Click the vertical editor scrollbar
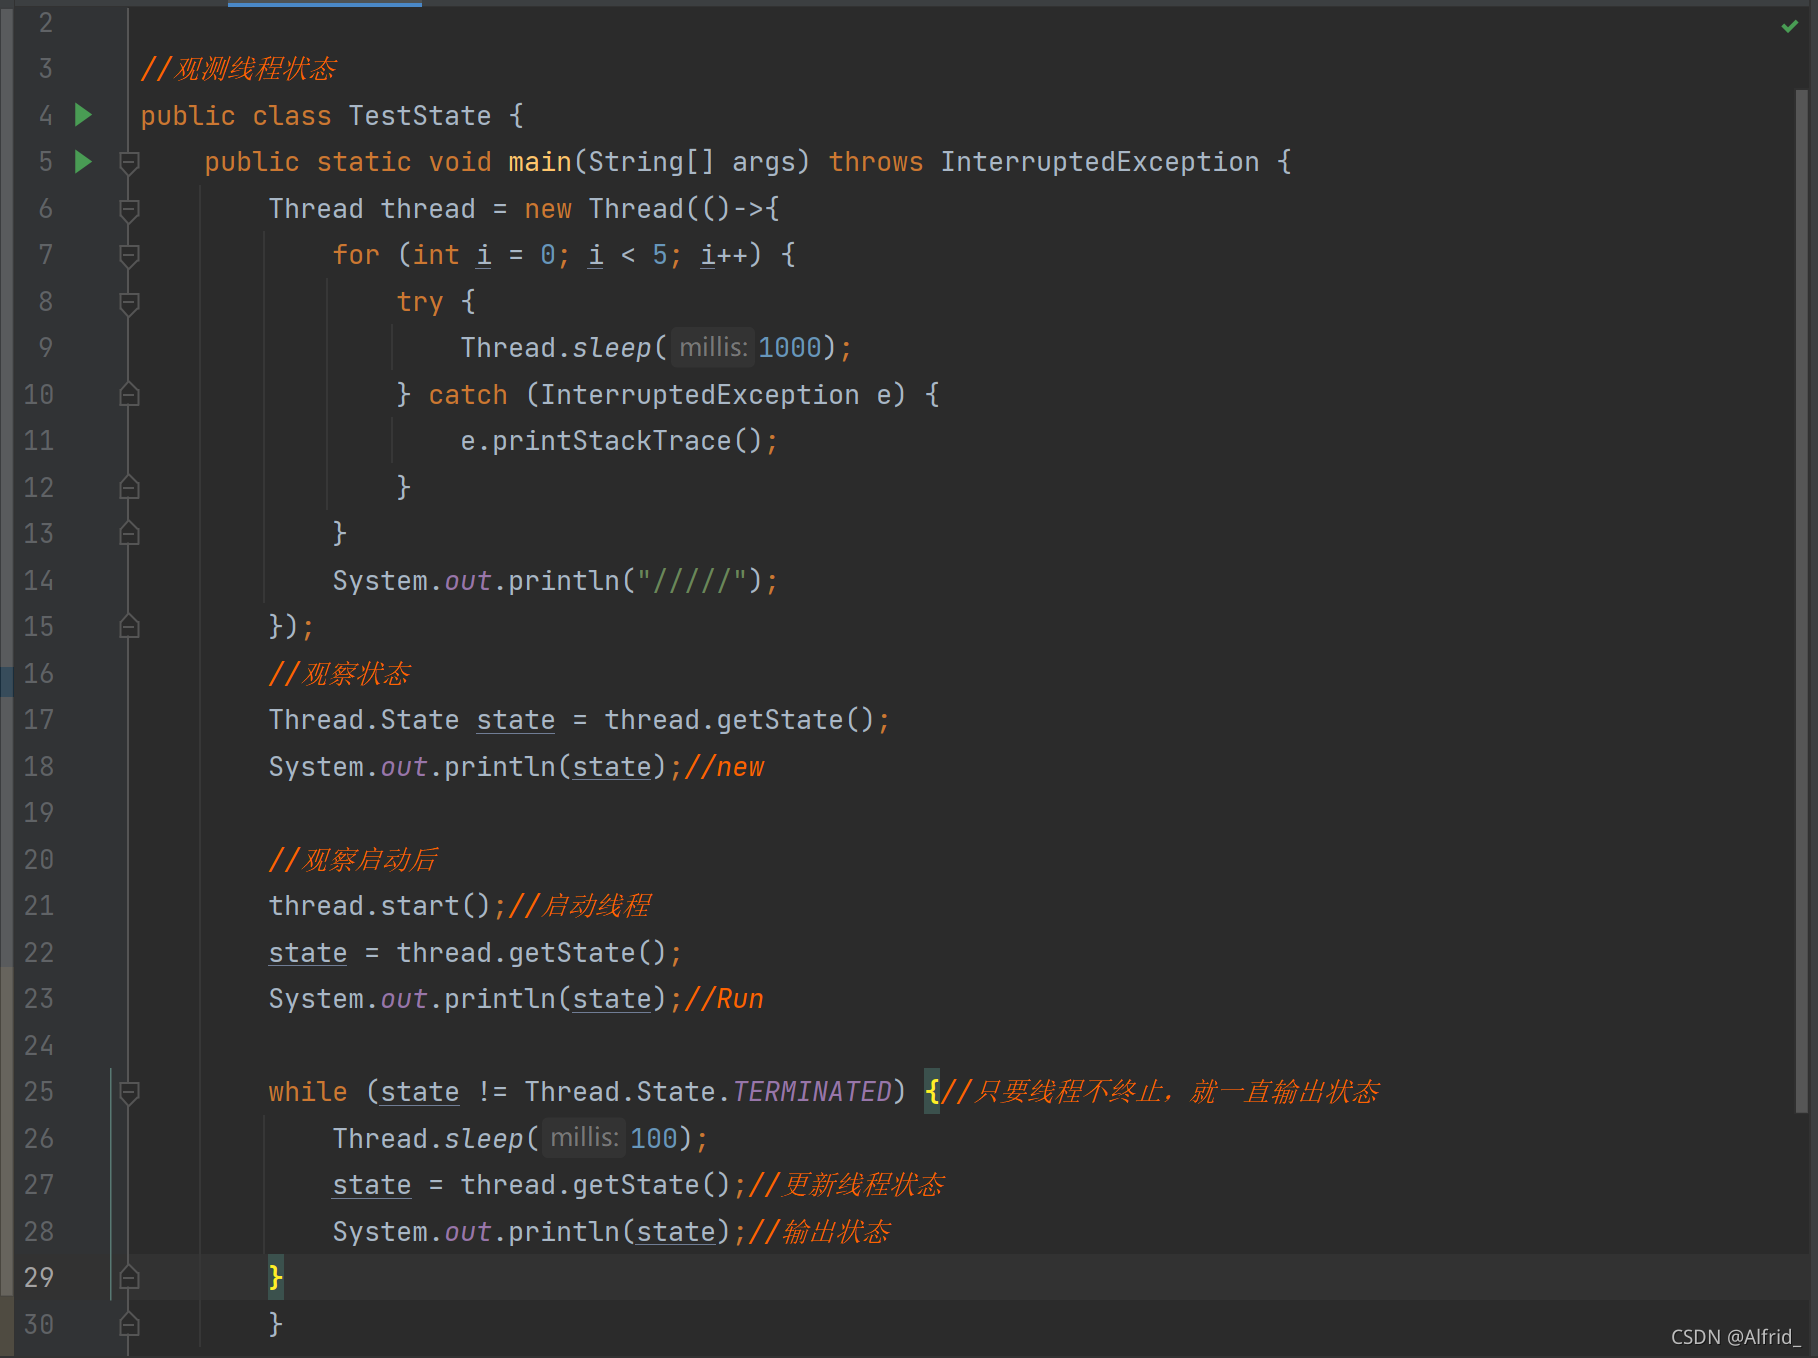1818x1358 pixels. click(x=1801, y=600)
